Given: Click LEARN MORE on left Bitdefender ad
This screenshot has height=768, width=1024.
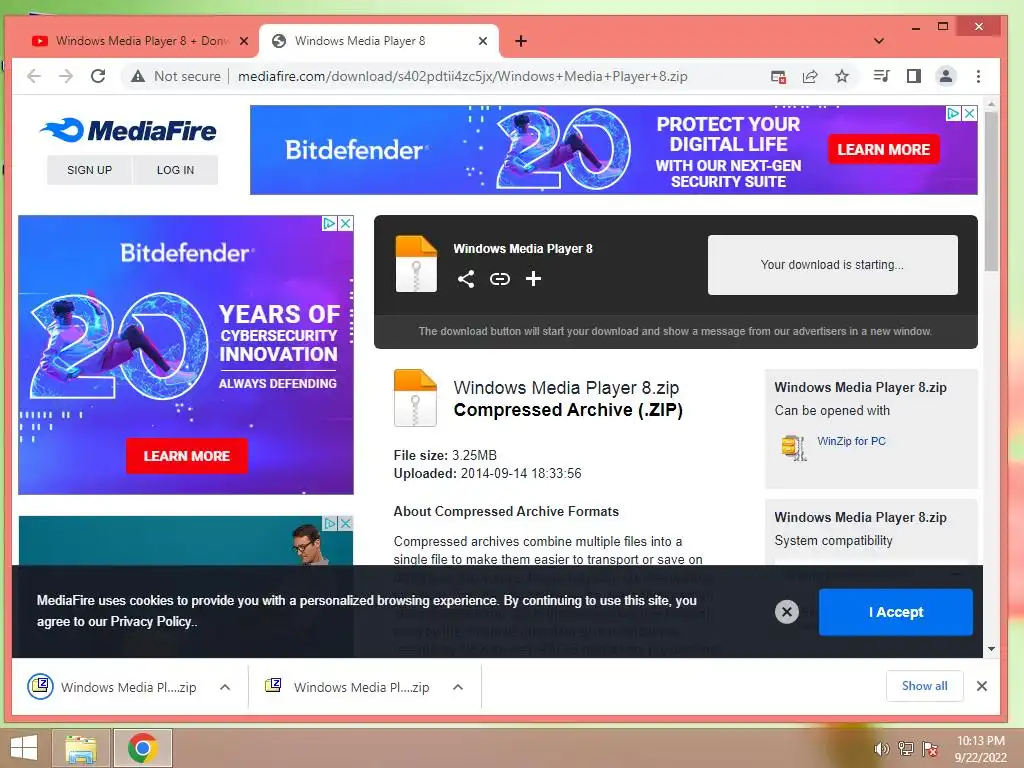Looking at the screenshot, I should (x=187, y=456).
